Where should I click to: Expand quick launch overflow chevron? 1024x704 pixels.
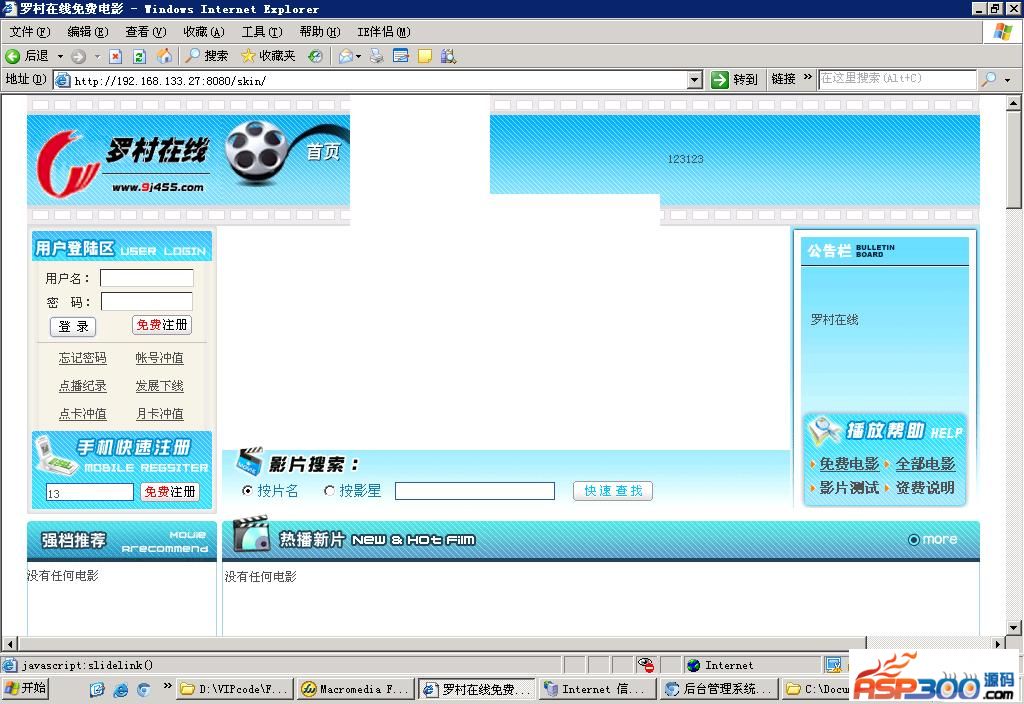pos(167,685)
